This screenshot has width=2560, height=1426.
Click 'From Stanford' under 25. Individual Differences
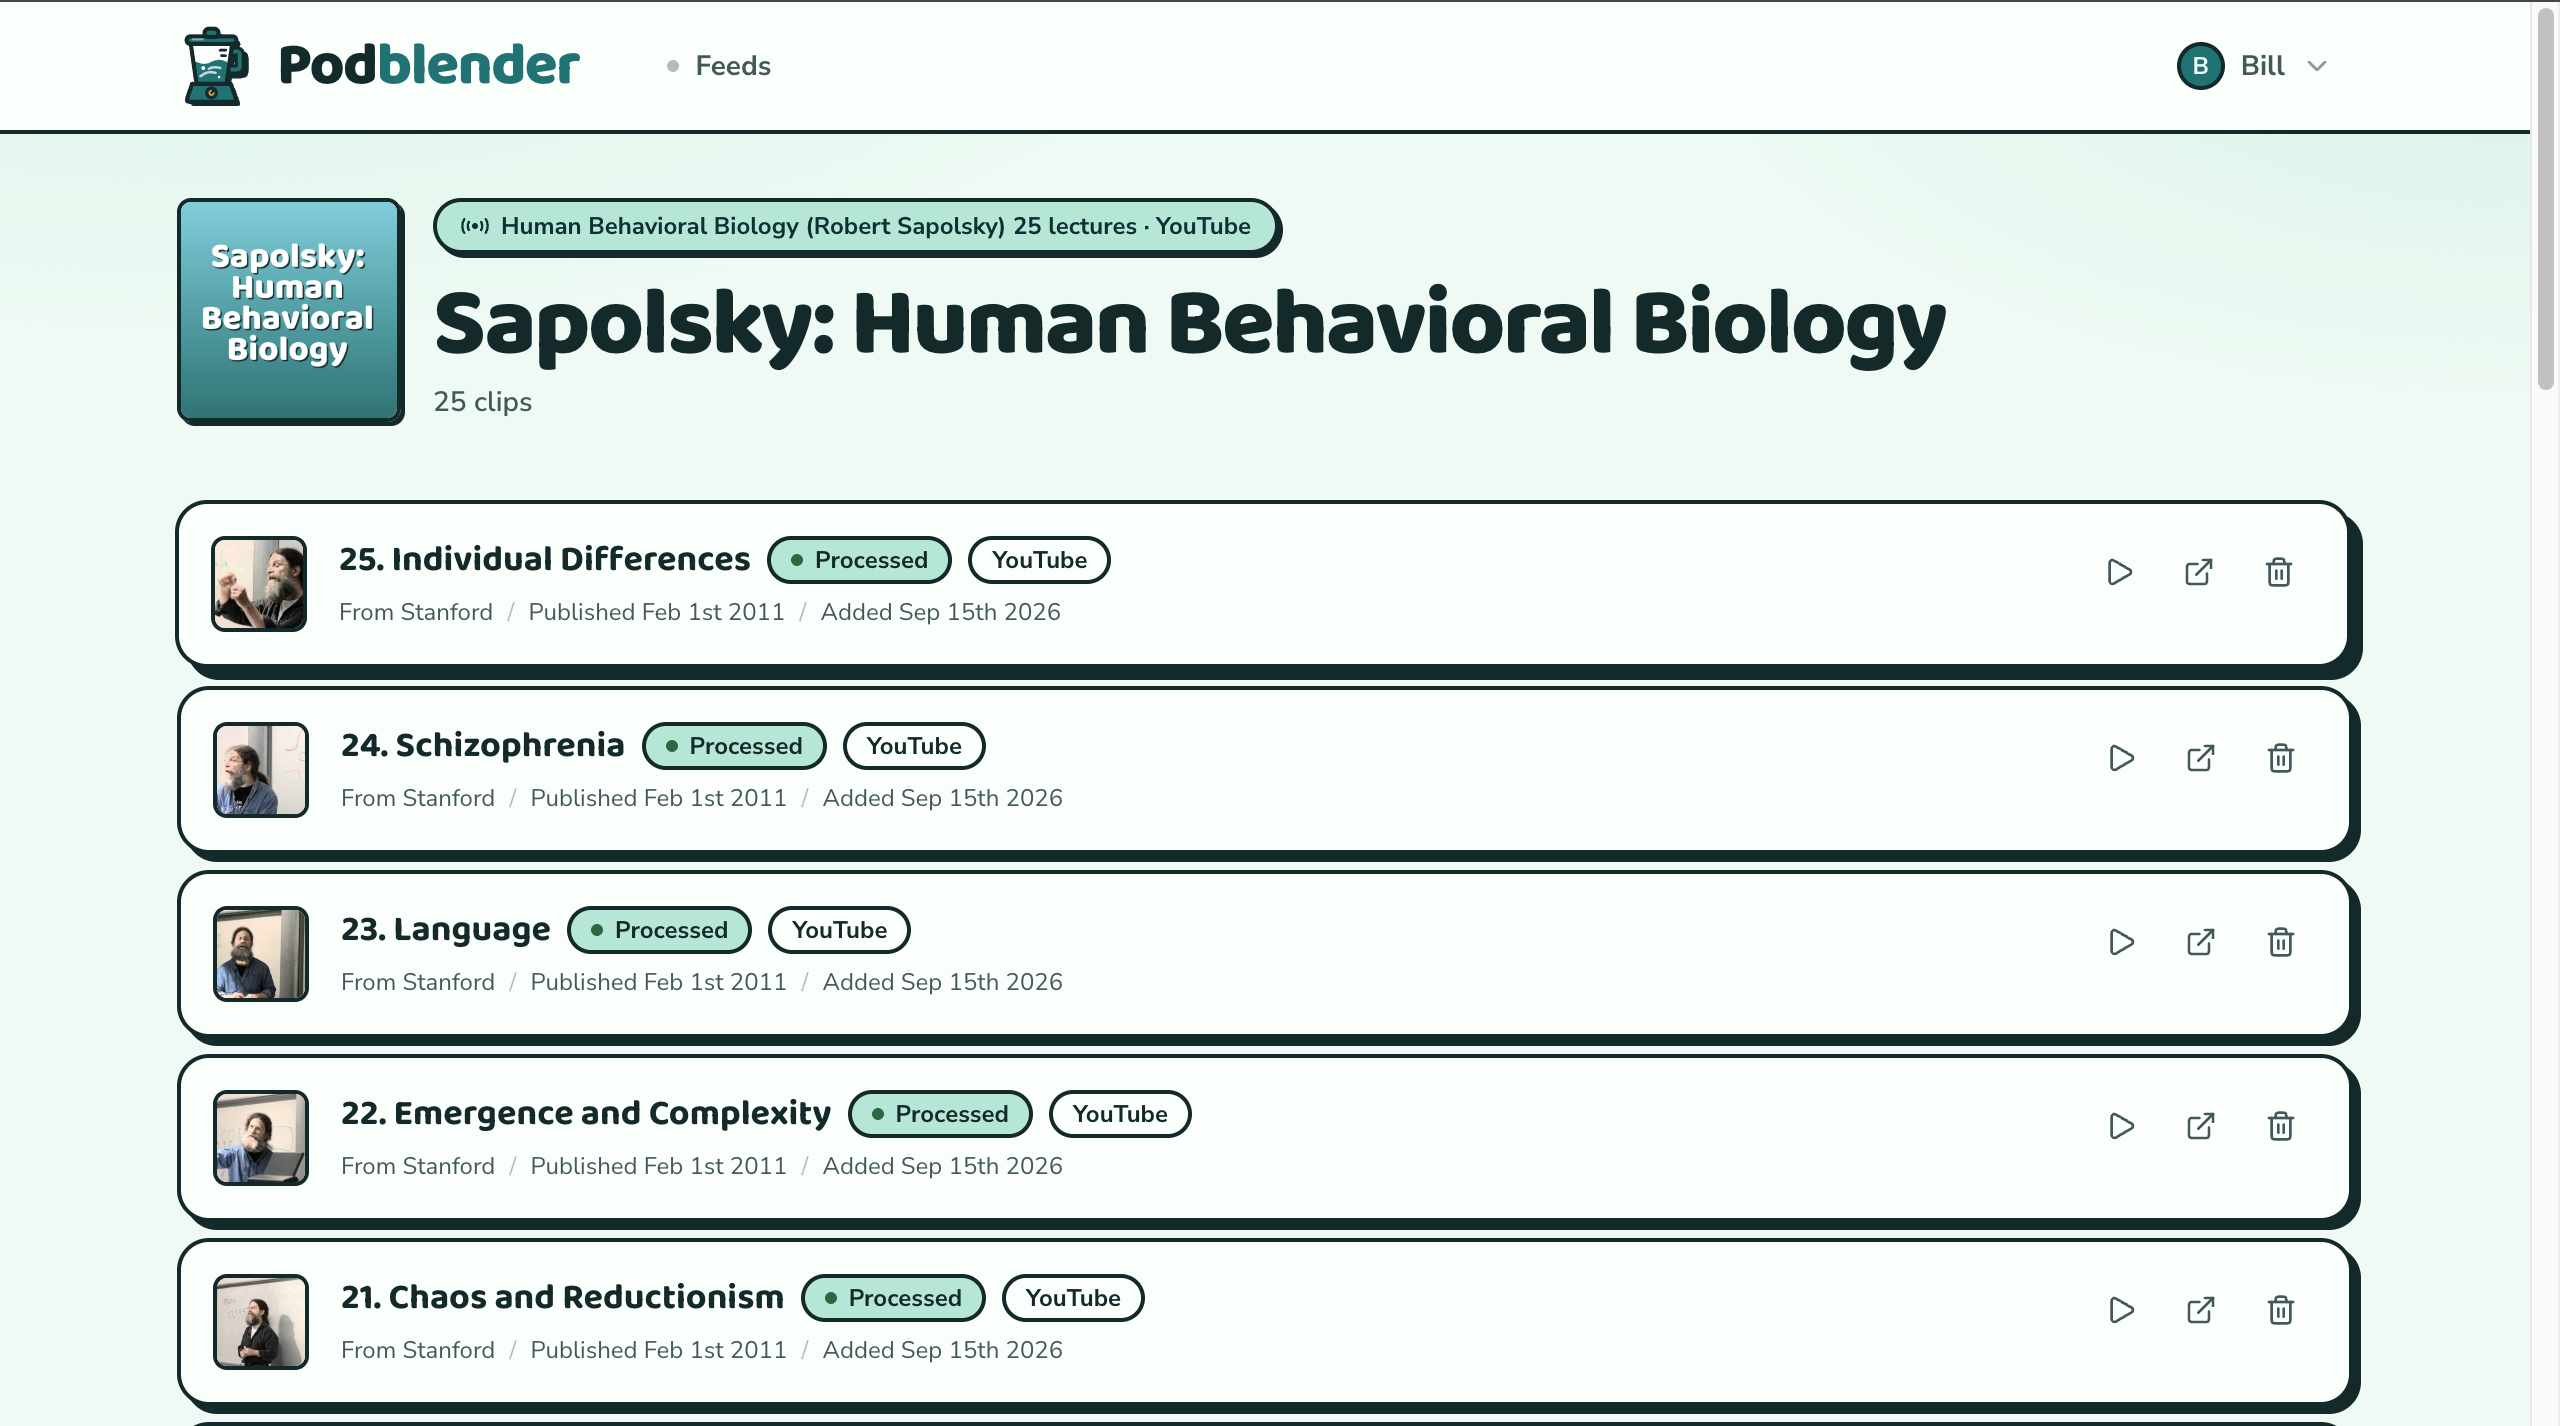coord(416,612)
